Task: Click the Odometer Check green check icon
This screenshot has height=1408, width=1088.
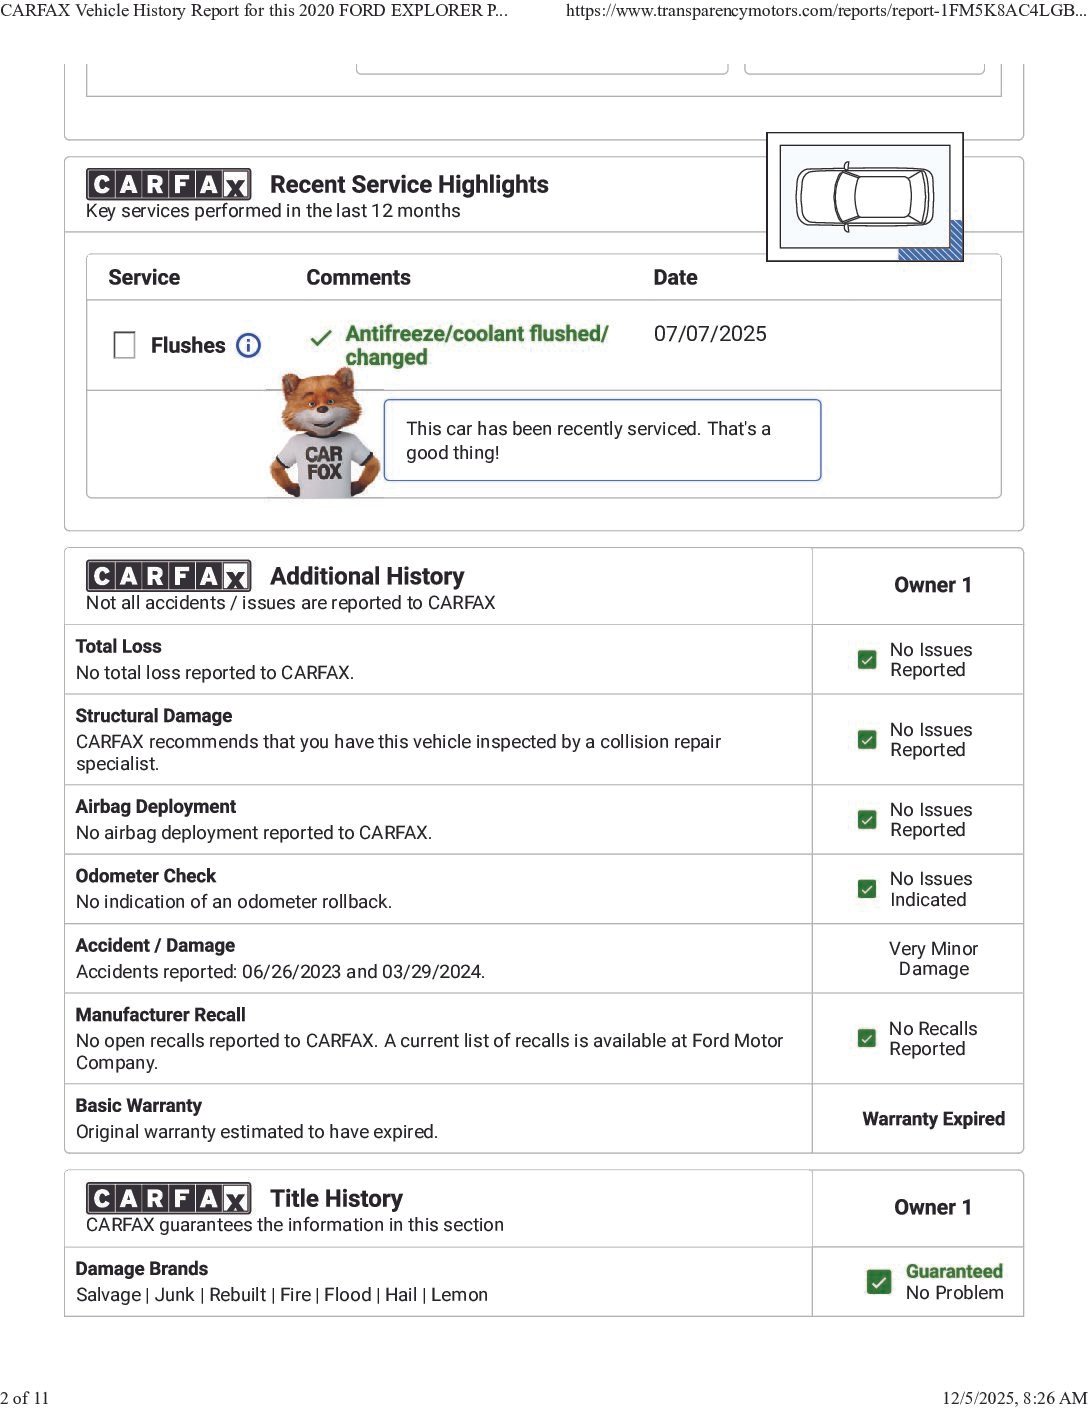Action: (x=867, y=889)
